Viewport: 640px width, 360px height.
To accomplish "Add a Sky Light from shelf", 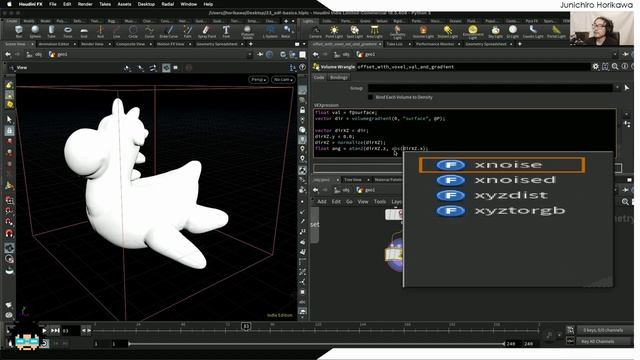I will point(495,31).
